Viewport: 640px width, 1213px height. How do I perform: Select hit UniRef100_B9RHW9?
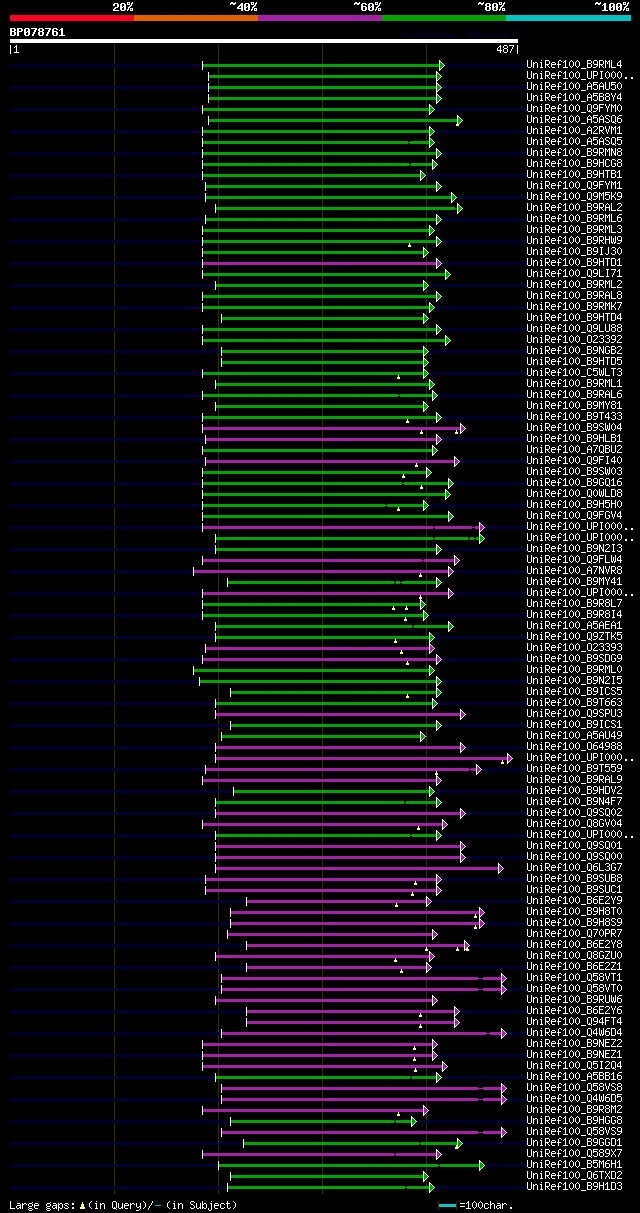(x=574, y=241)
